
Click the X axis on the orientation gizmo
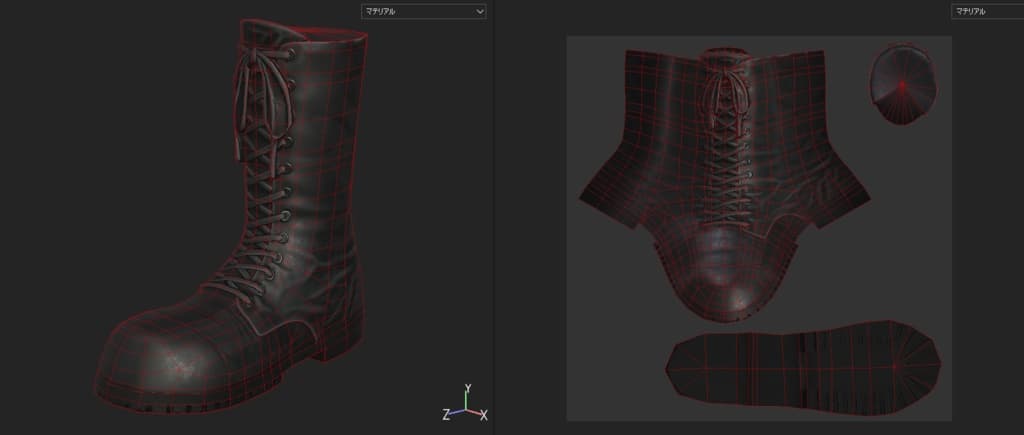[x=483, y=414]
